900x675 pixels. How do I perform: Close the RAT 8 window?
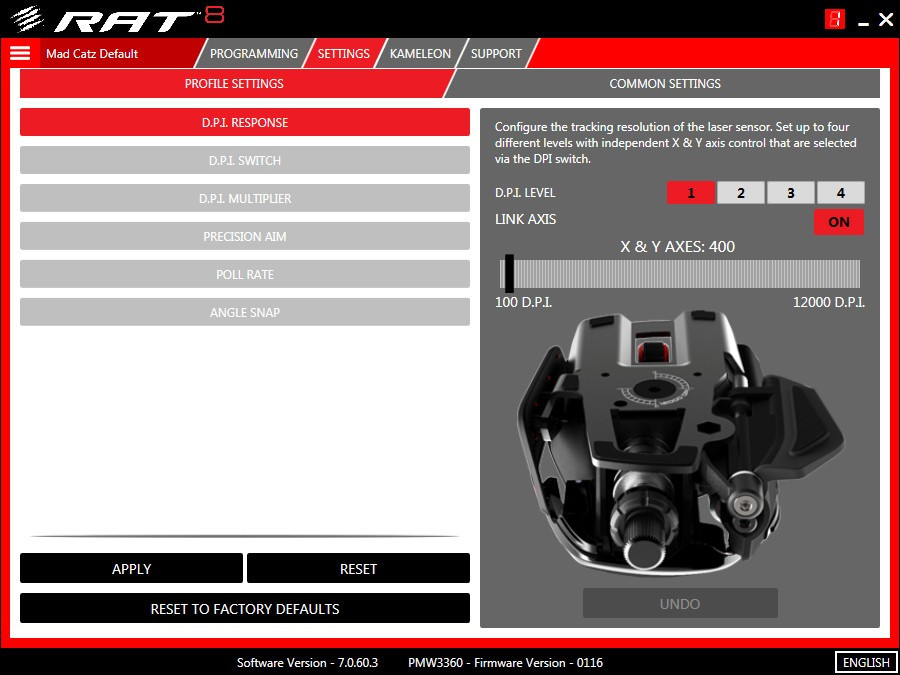886,20
